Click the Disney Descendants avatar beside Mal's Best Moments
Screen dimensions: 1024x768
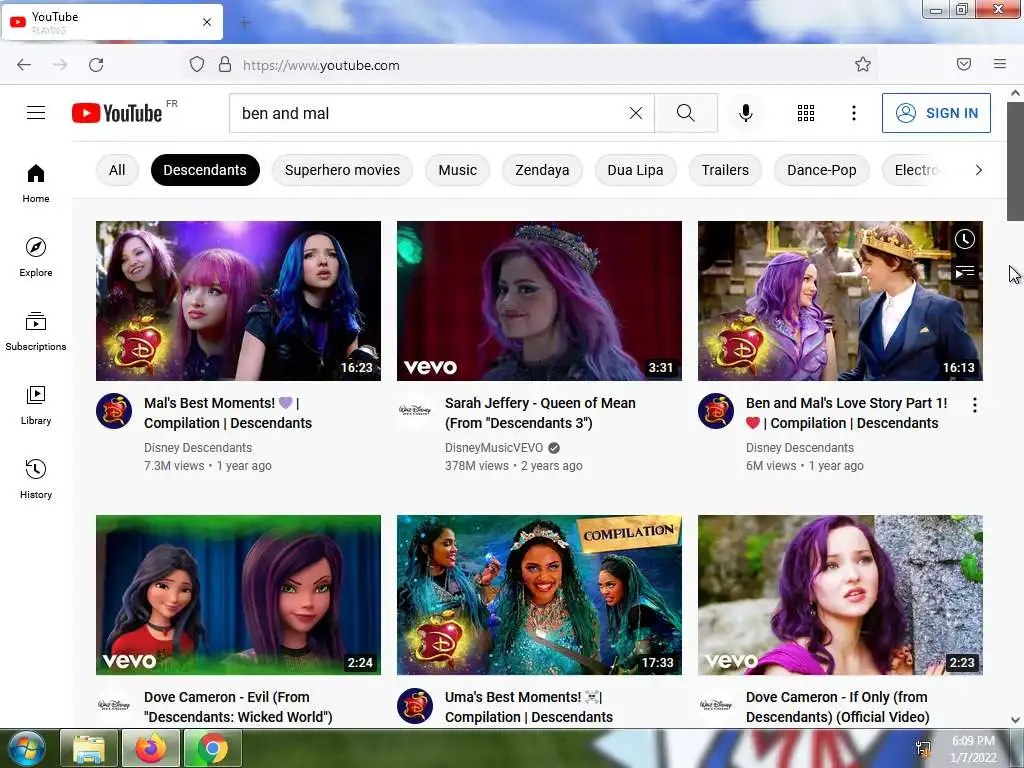(114, 411)
